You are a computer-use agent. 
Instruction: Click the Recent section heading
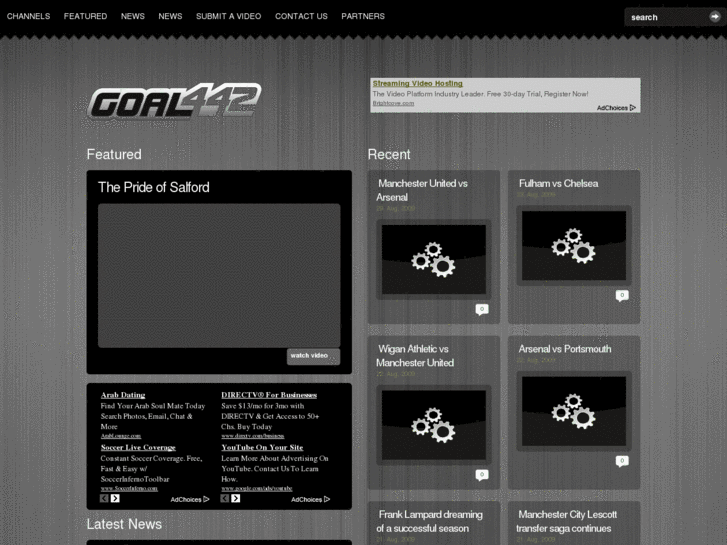(389, 154)
